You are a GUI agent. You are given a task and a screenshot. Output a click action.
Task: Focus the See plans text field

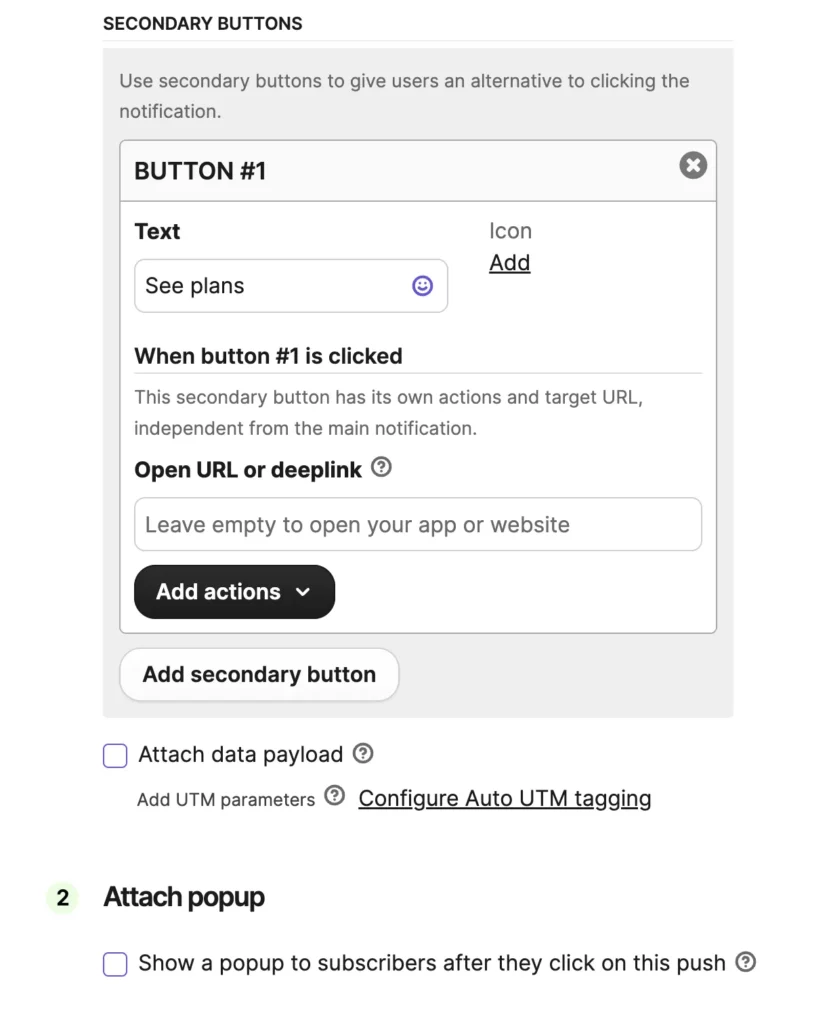pos(270,286)
